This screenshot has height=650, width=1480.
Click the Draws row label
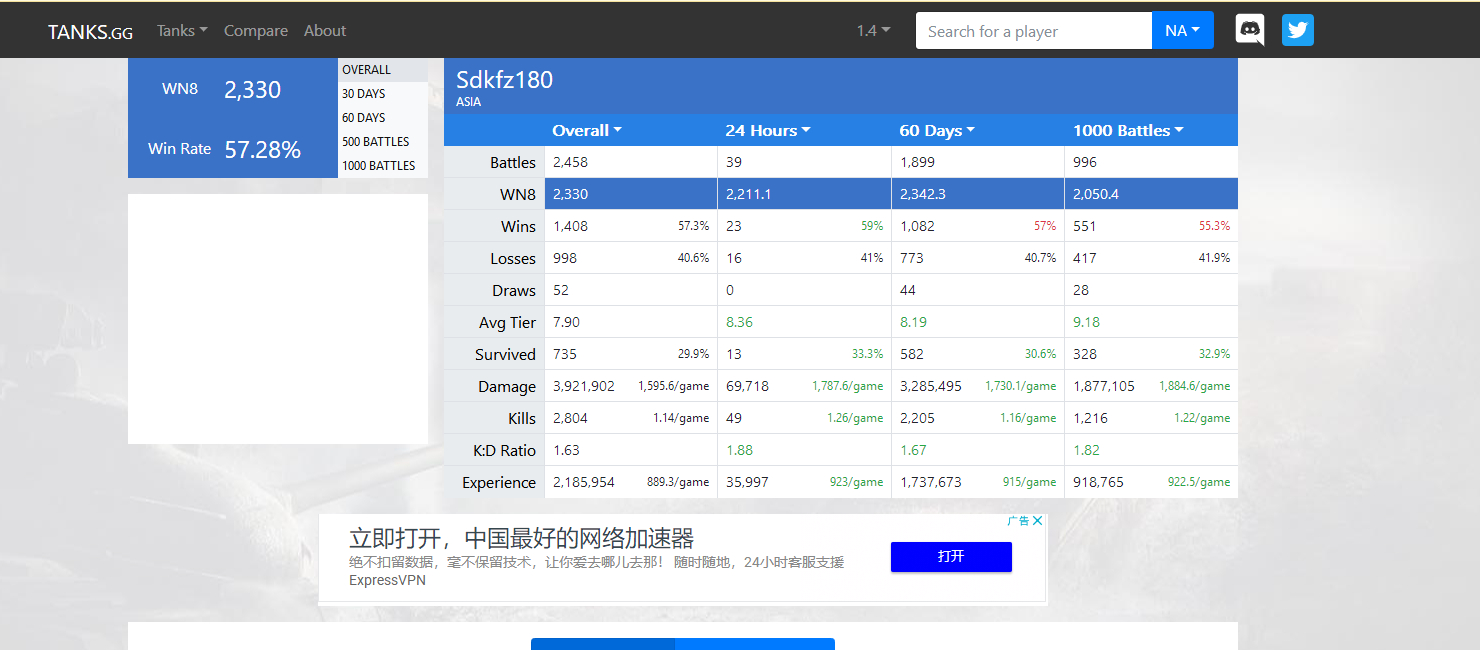[x=514, y=291]
